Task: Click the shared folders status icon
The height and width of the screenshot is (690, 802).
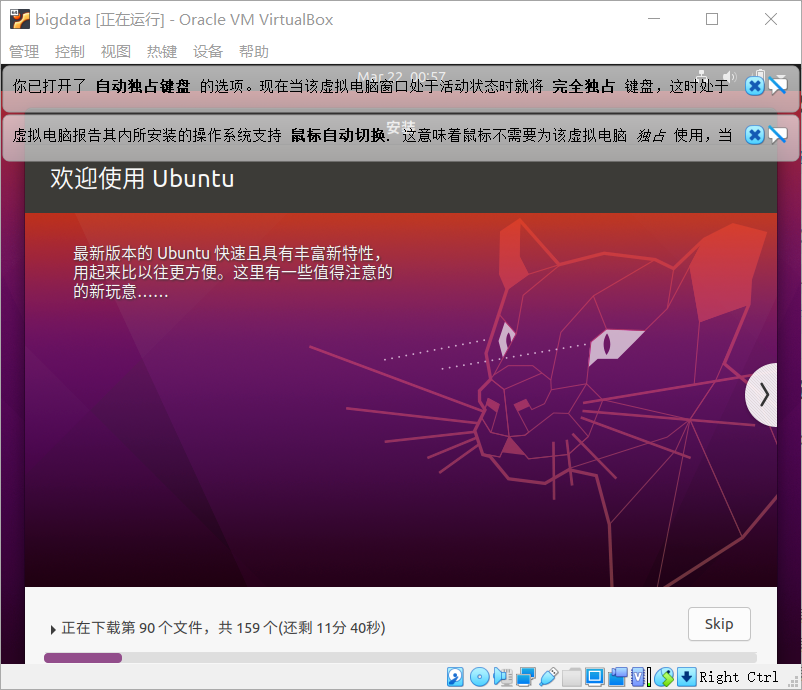Action: (572, 677)
